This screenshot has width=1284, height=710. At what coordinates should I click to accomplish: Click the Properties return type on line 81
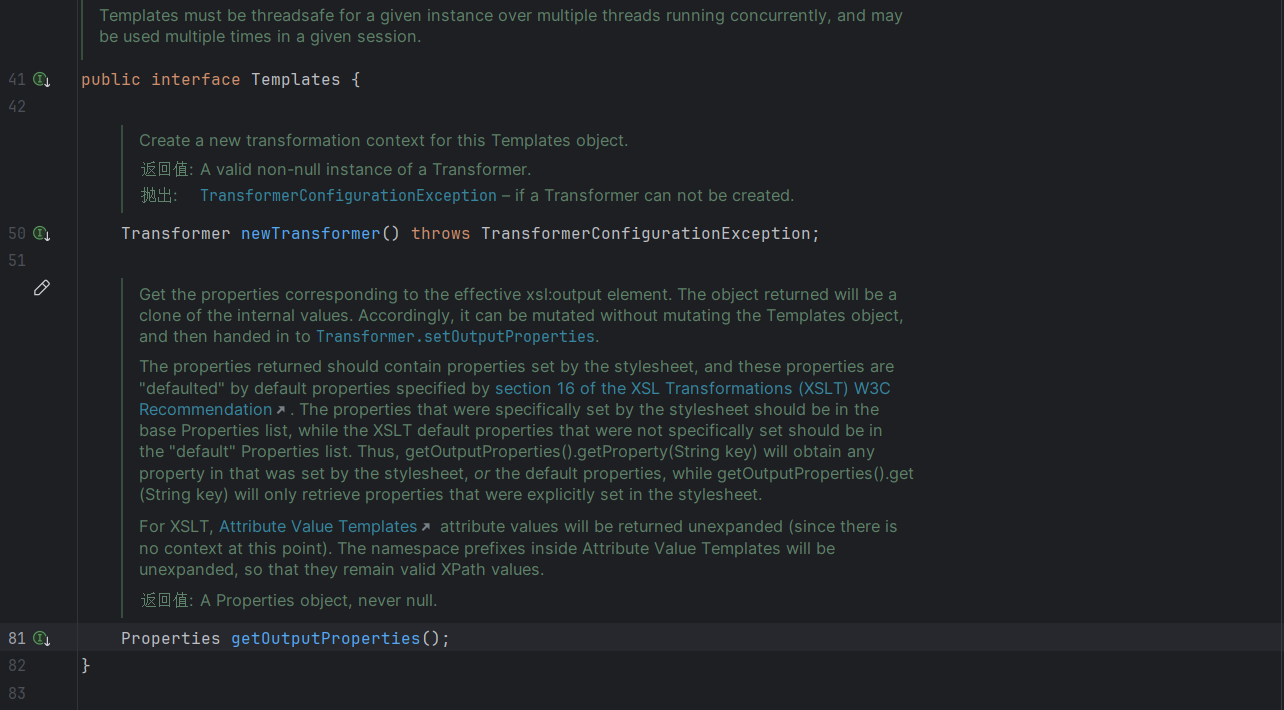[x=170, y=638]
